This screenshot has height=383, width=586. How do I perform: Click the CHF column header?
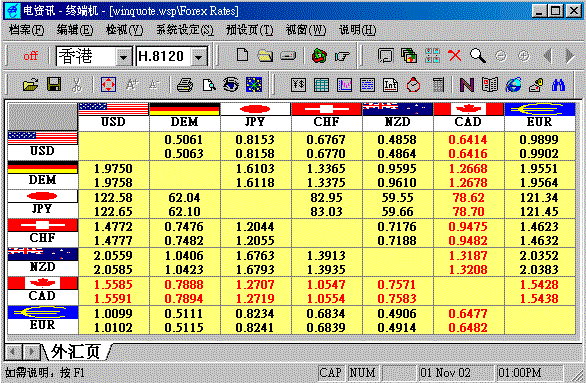(326, 117)
